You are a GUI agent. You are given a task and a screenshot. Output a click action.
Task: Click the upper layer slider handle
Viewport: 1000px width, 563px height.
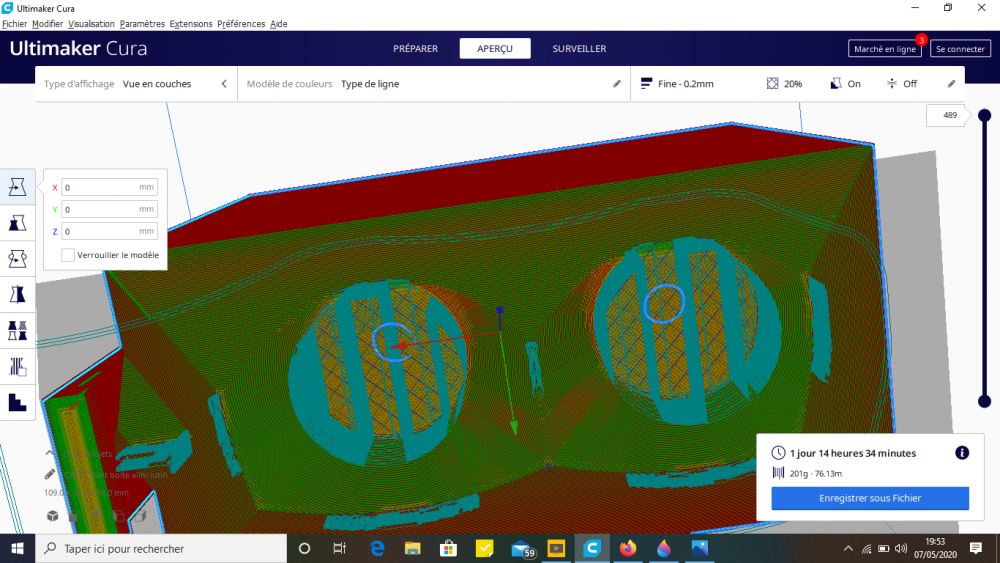click(985, 115)
